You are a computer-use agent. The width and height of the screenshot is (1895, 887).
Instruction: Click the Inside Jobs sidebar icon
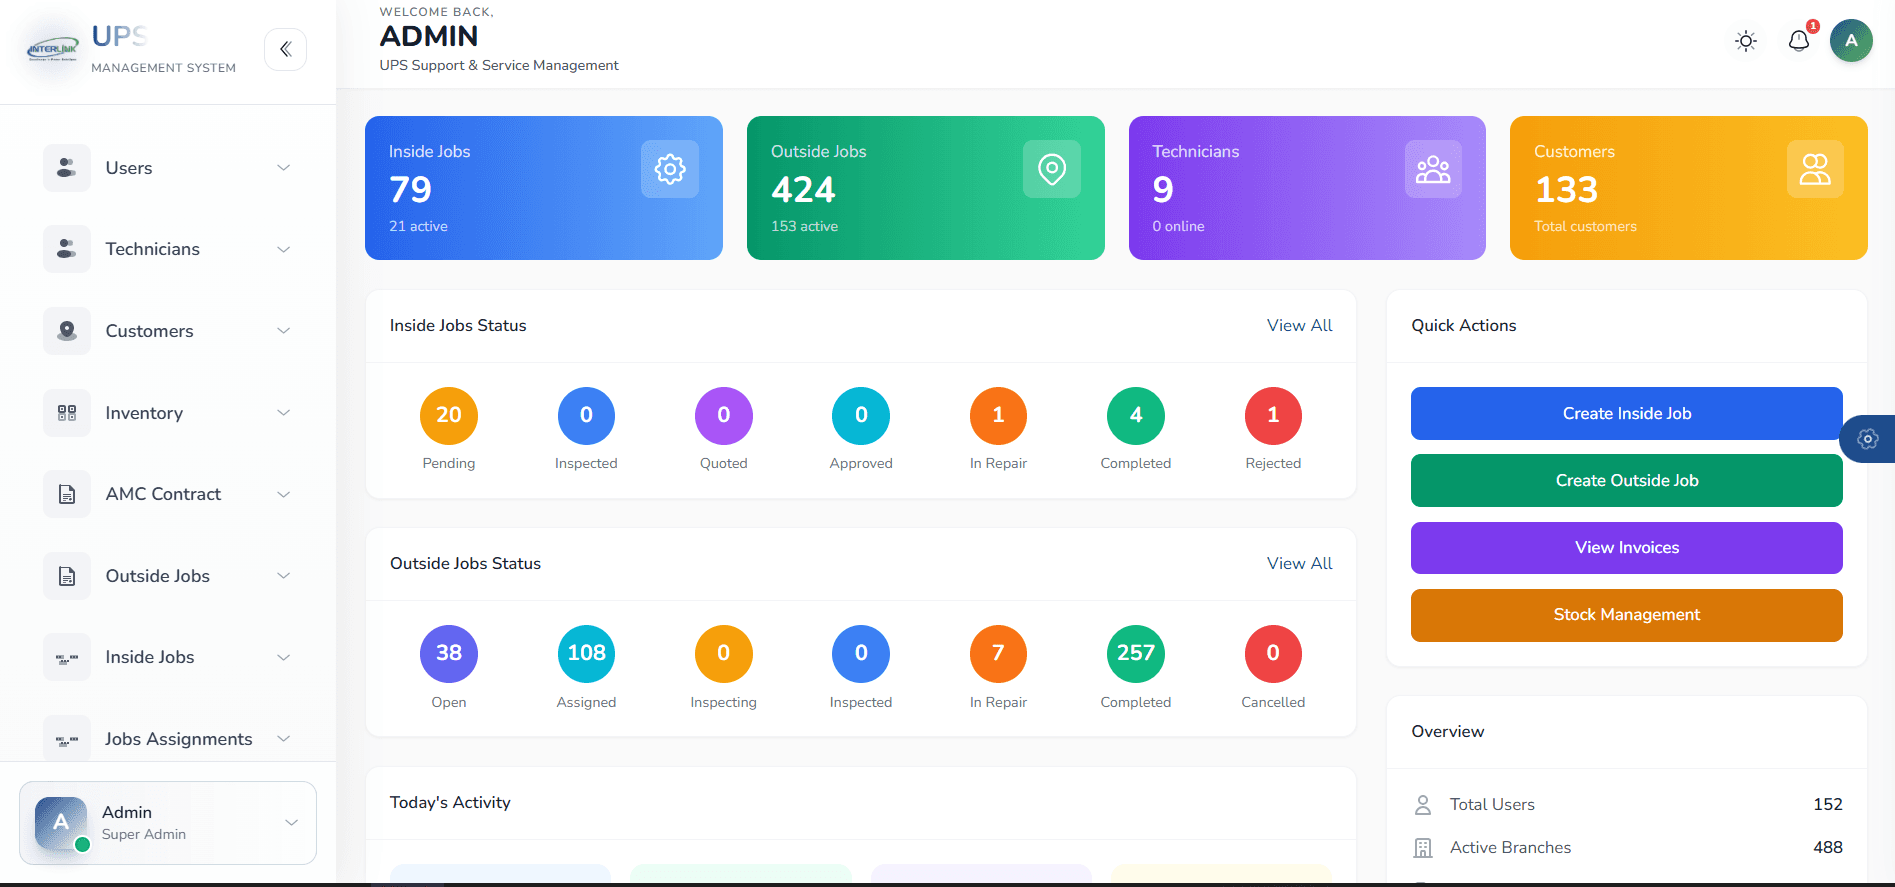(x=67, y=657)
